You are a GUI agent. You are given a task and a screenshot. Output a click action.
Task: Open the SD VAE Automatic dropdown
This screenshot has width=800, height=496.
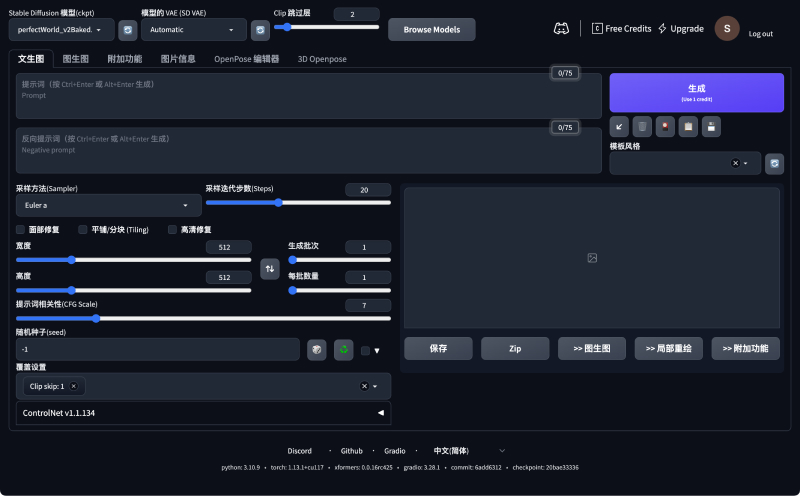pos(192,30)
